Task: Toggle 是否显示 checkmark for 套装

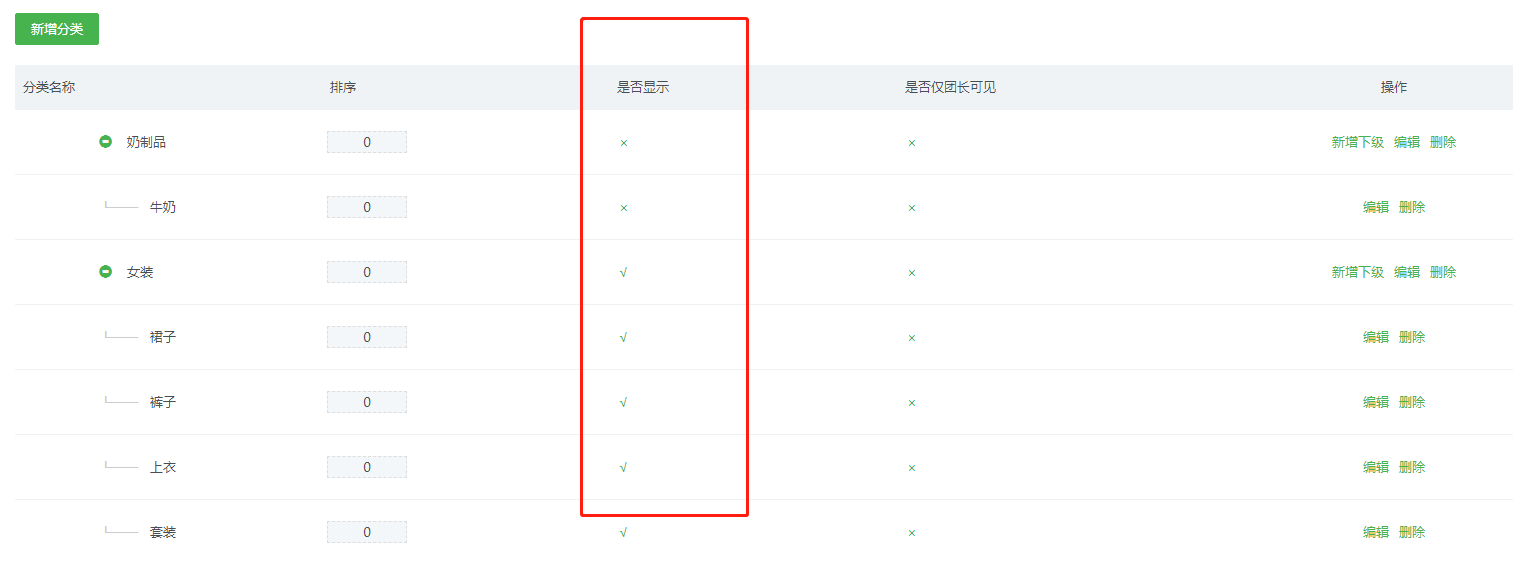Action: 624,532
